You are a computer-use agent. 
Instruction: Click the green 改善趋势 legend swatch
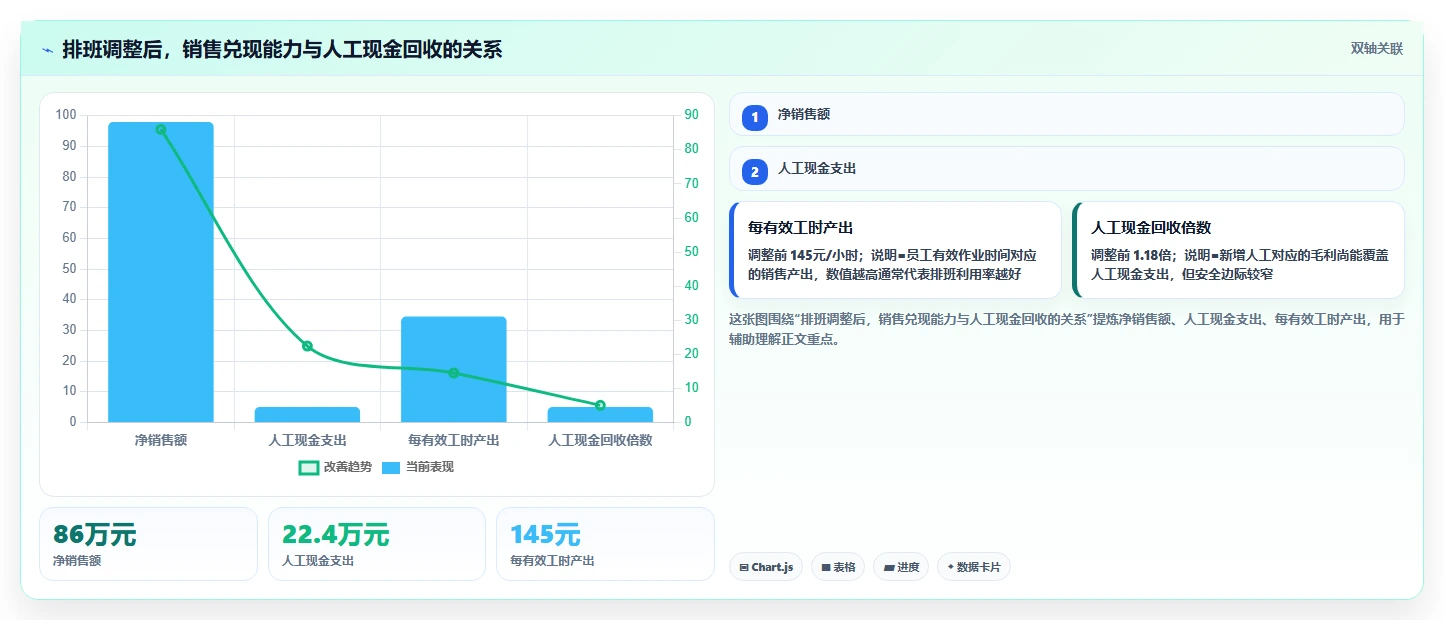coord(309,467)
